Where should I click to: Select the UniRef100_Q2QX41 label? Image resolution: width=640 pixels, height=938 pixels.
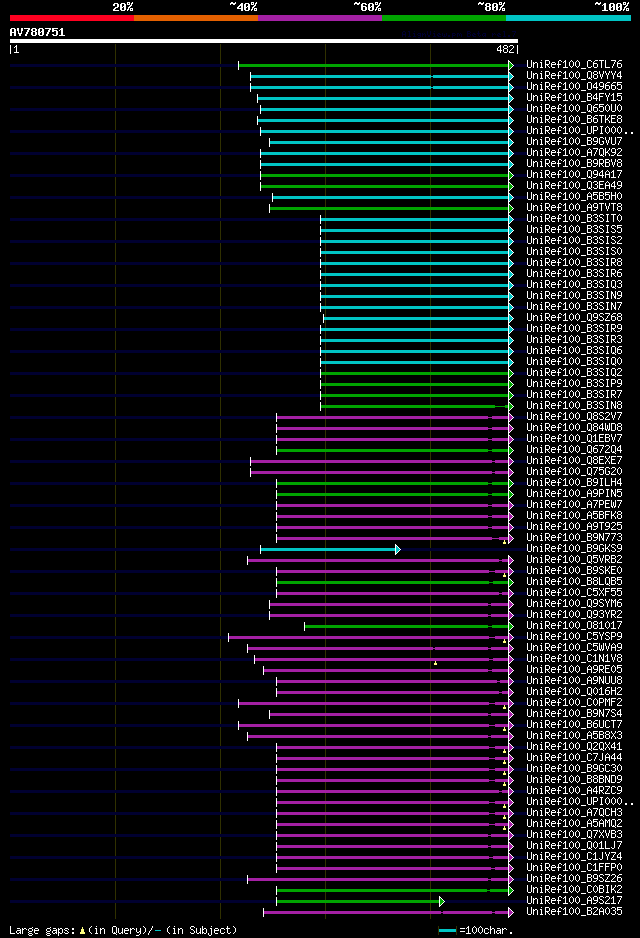coord(574,747)
